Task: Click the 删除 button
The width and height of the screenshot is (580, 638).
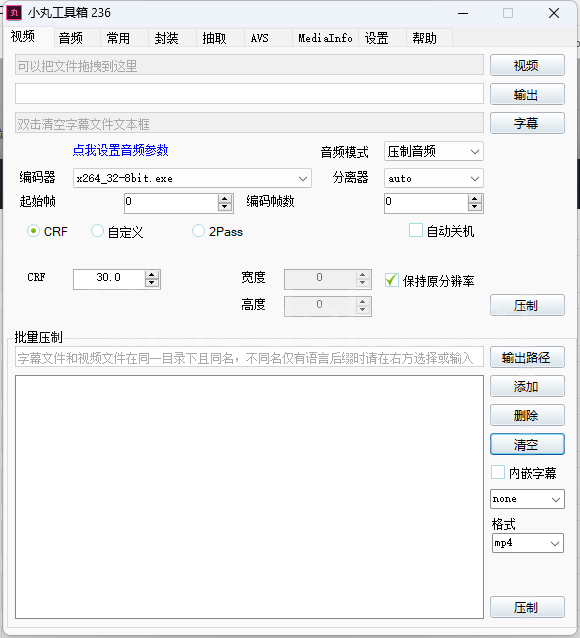Action: point(527,415)
